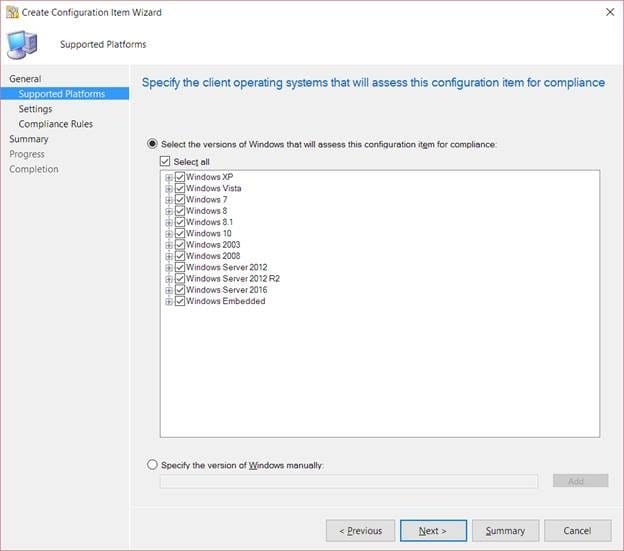The image size is (624, 551).
Task: Expand the Windows Embedded tree node
Action: click(169, 302)
